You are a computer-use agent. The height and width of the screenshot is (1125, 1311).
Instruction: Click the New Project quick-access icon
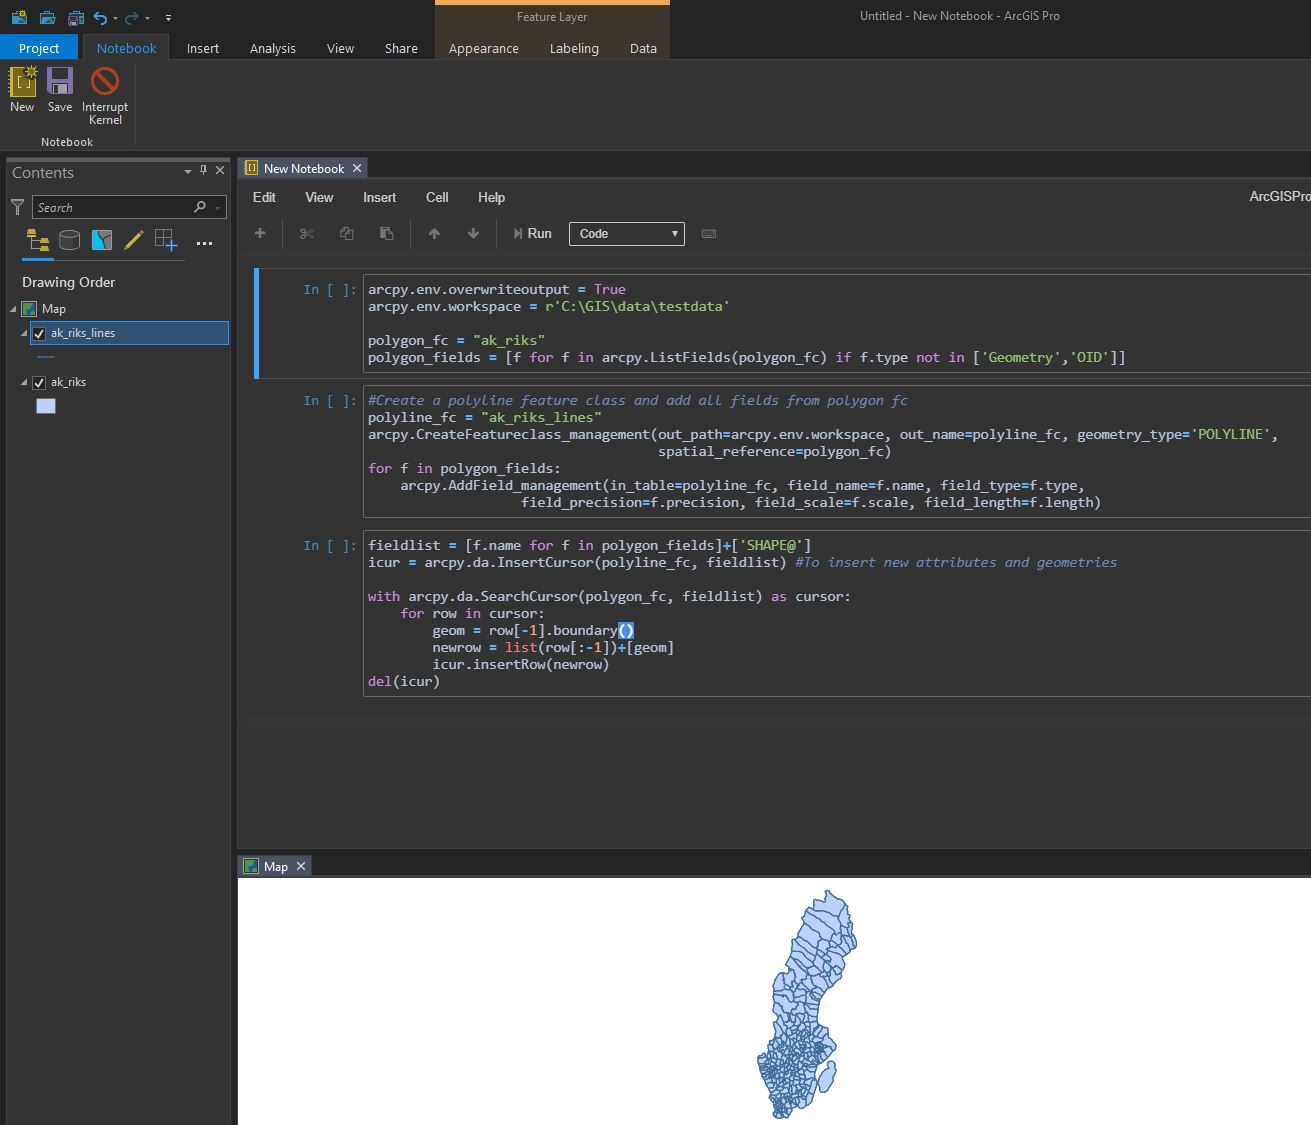click(20, 17)
